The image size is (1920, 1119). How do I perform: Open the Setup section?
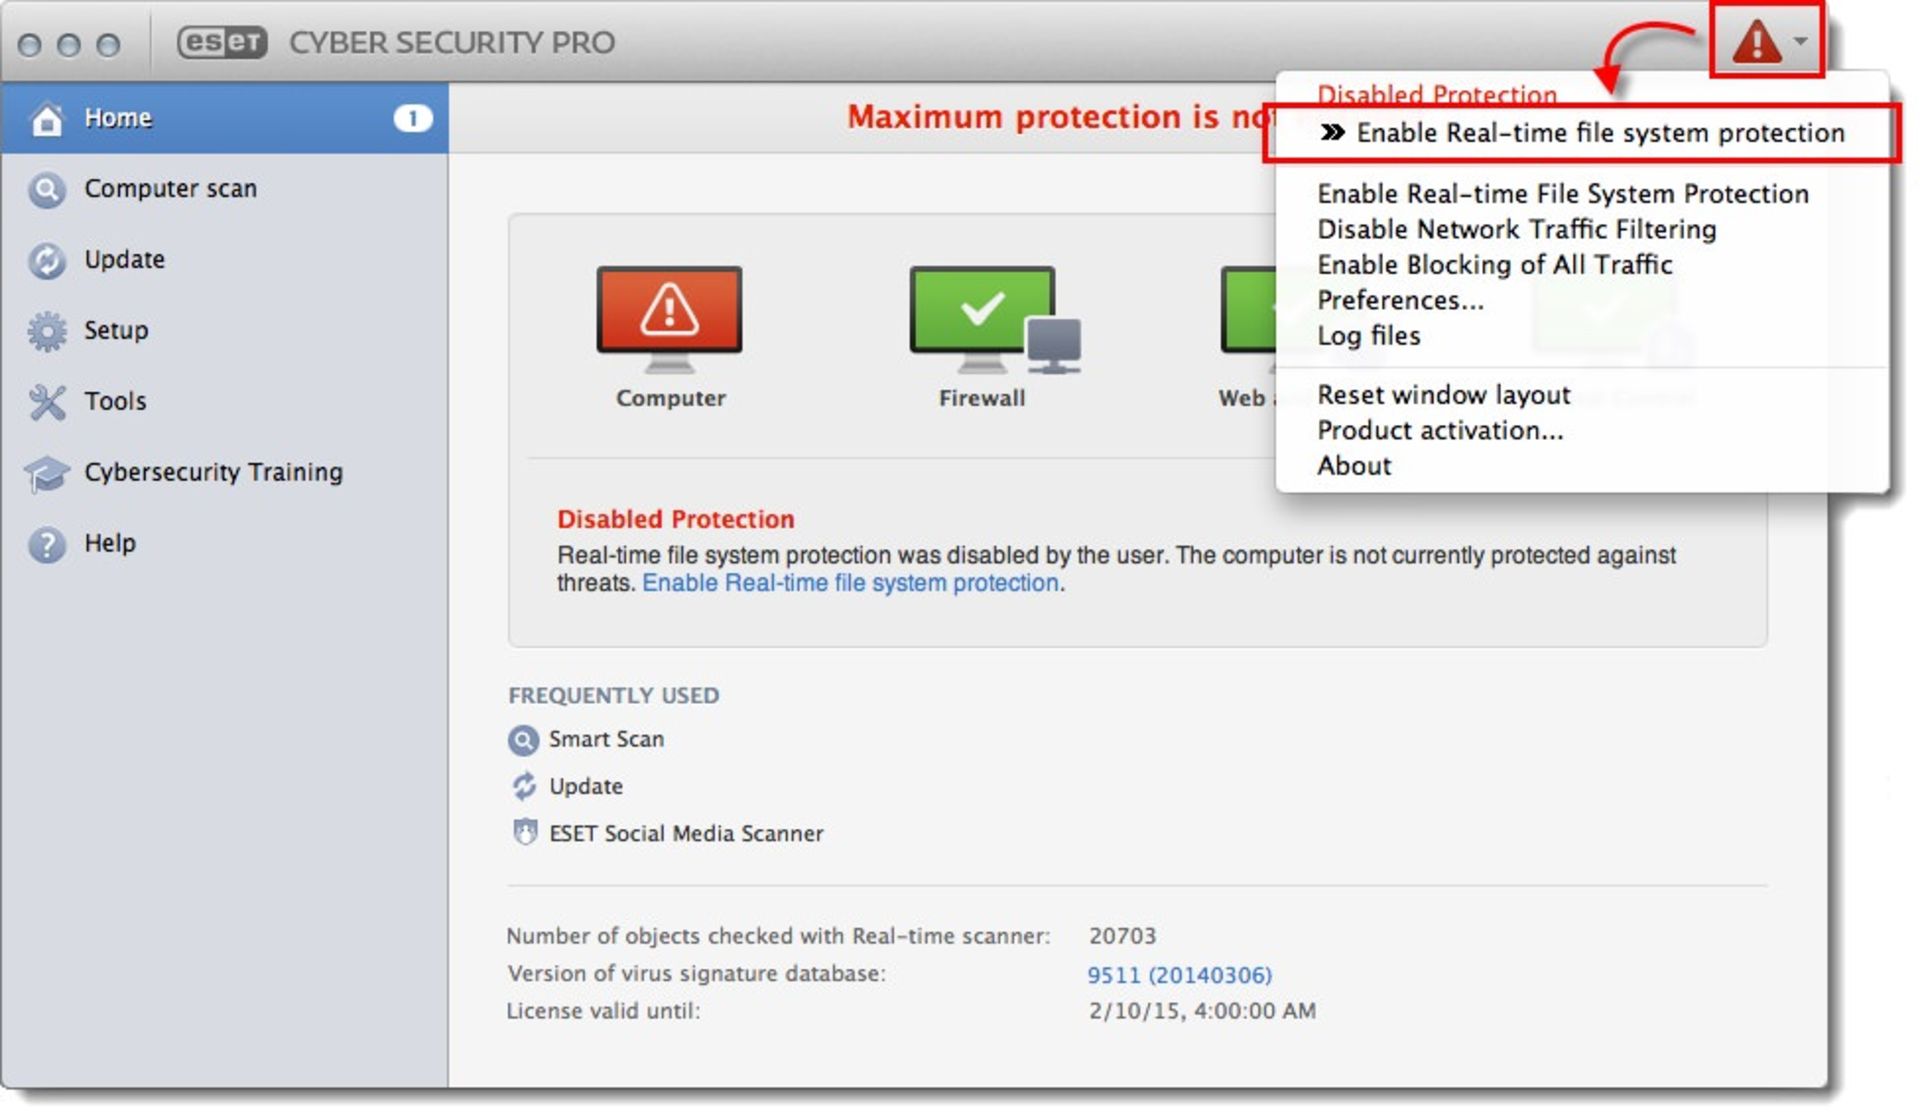point(224,331)
